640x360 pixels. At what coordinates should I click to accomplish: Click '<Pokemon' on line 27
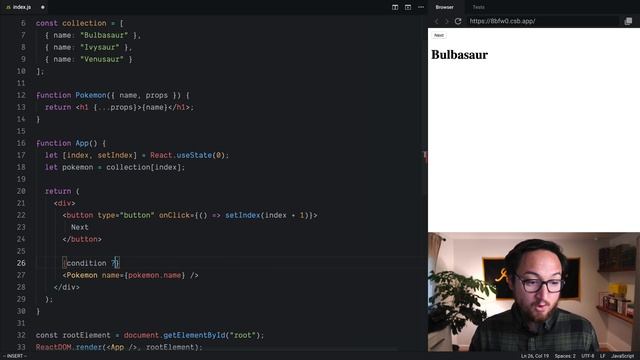click(80, 276)
